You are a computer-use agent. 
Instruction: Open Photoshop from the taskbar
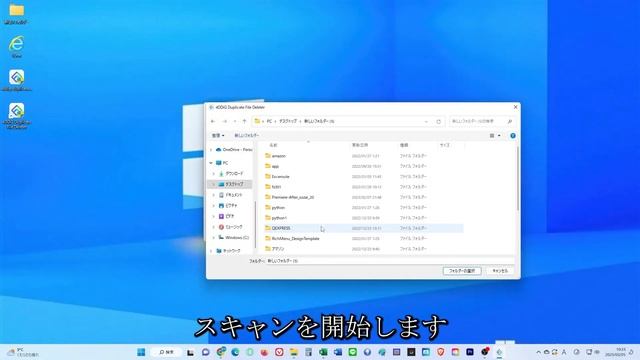(x=470, y=352)
